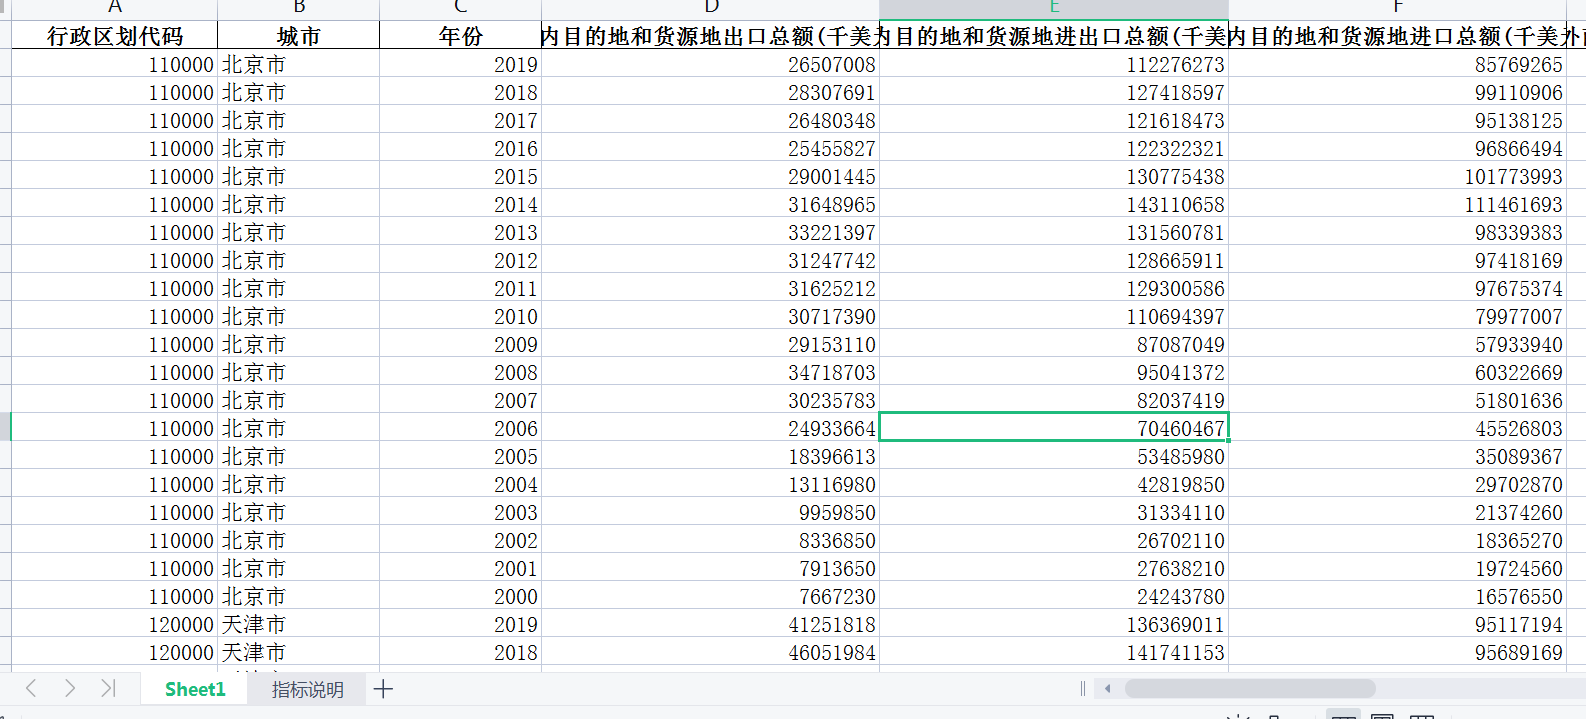This screenshot has height=719, width=1586.
Task: Select cell with value 128665911
Action: 1054,260
